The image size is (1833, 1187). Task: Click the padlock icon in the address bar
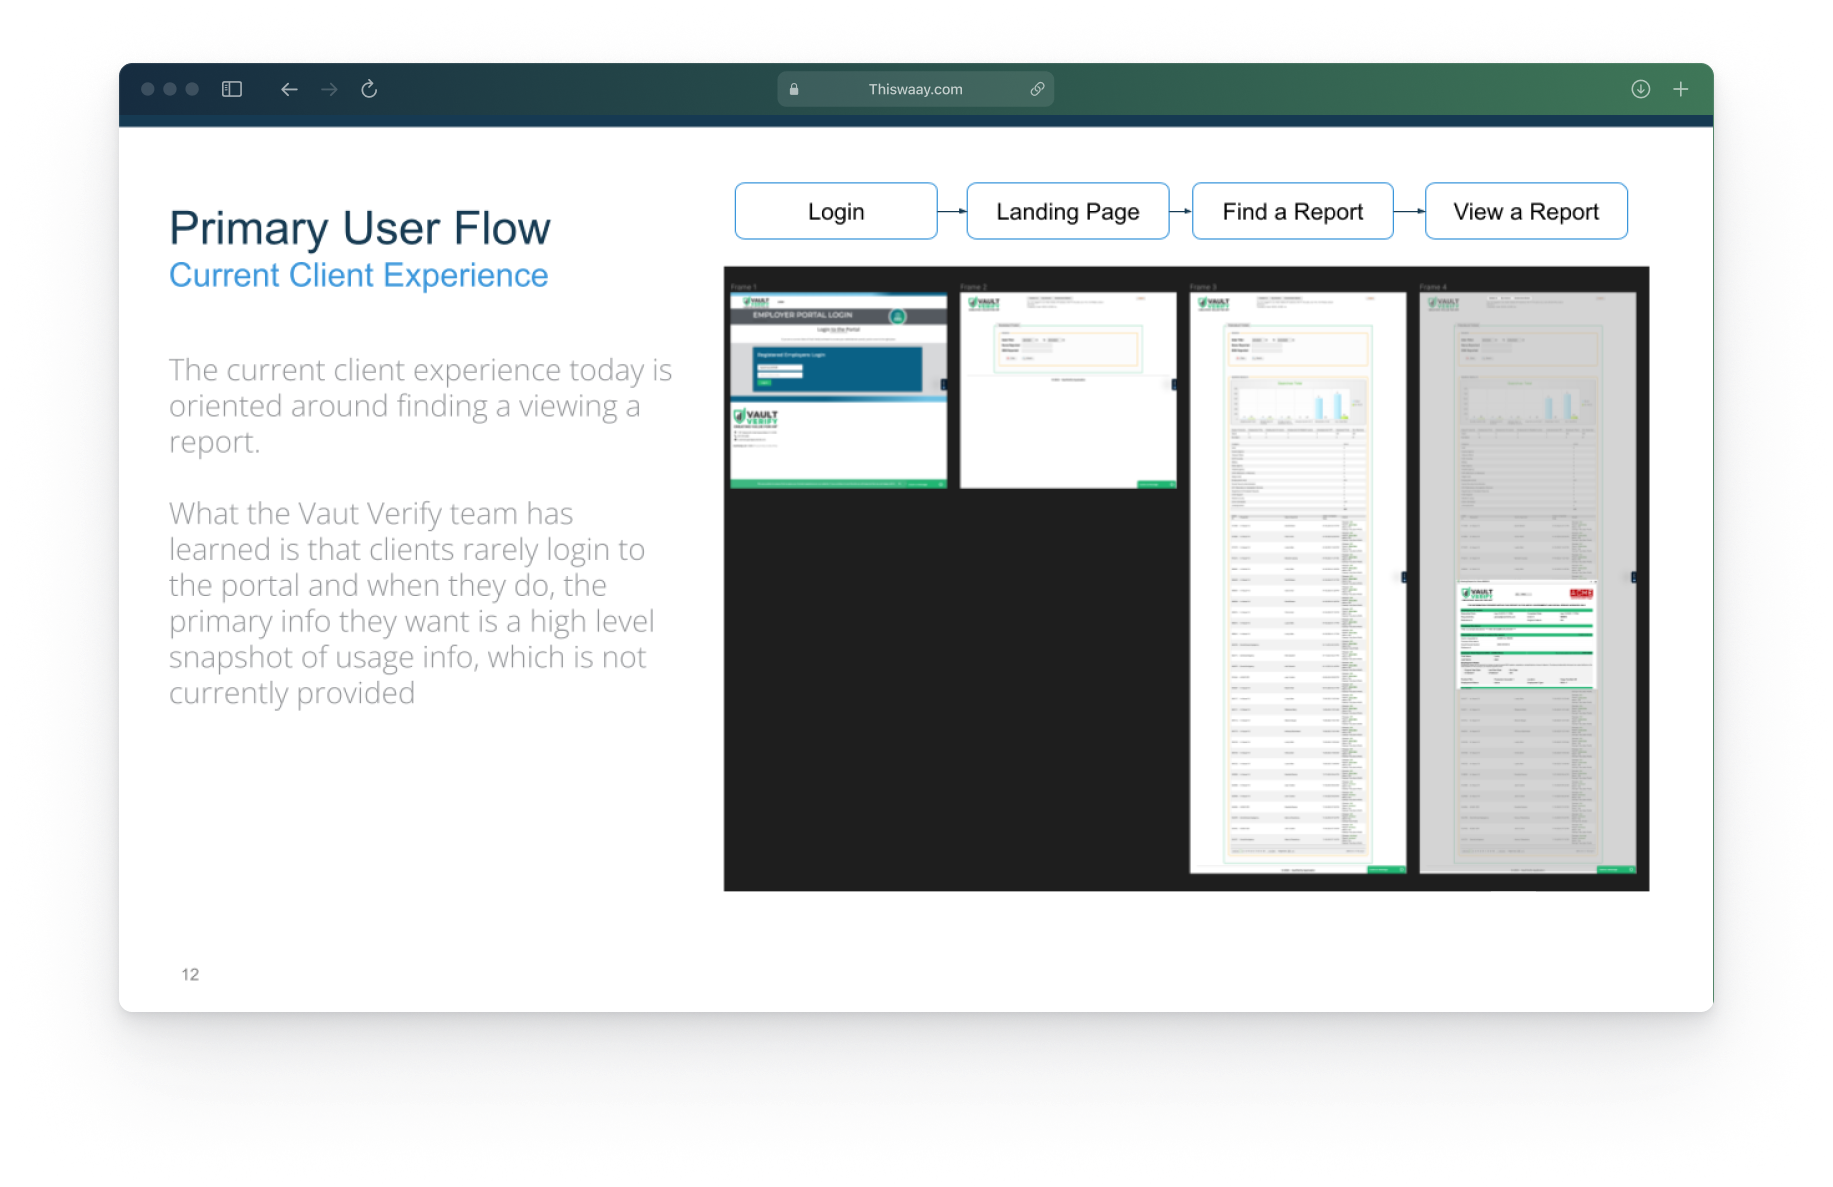coord(794,89)
